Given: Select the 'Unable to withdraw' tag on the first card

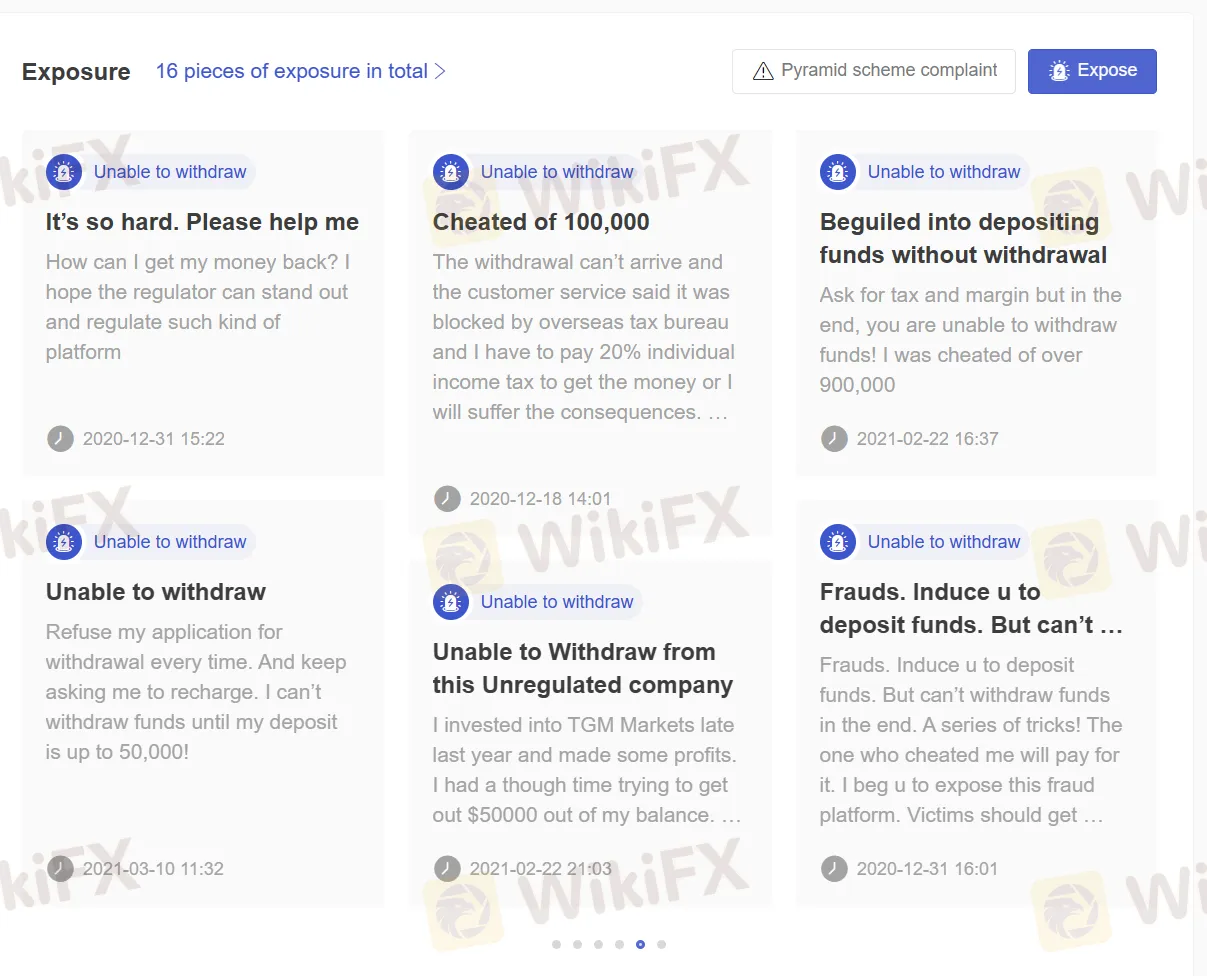Looking at the screenshot, I should click(171, 171).
